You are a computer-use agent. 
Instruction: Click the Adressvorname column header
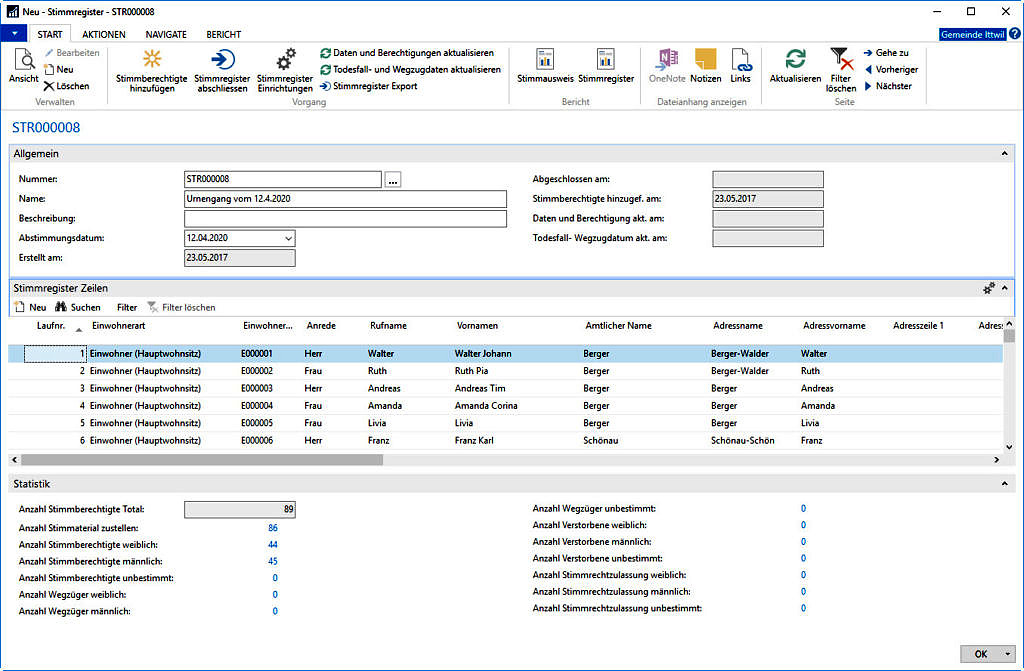coord(834,325)
